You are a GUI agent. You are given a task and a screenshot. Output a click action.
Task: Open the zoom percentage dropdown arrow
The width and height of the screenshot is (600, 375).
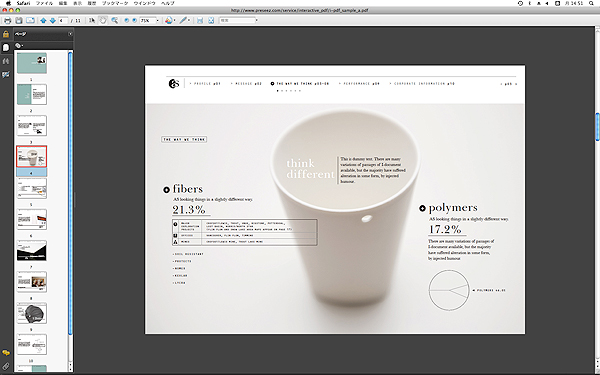(157, 20)
